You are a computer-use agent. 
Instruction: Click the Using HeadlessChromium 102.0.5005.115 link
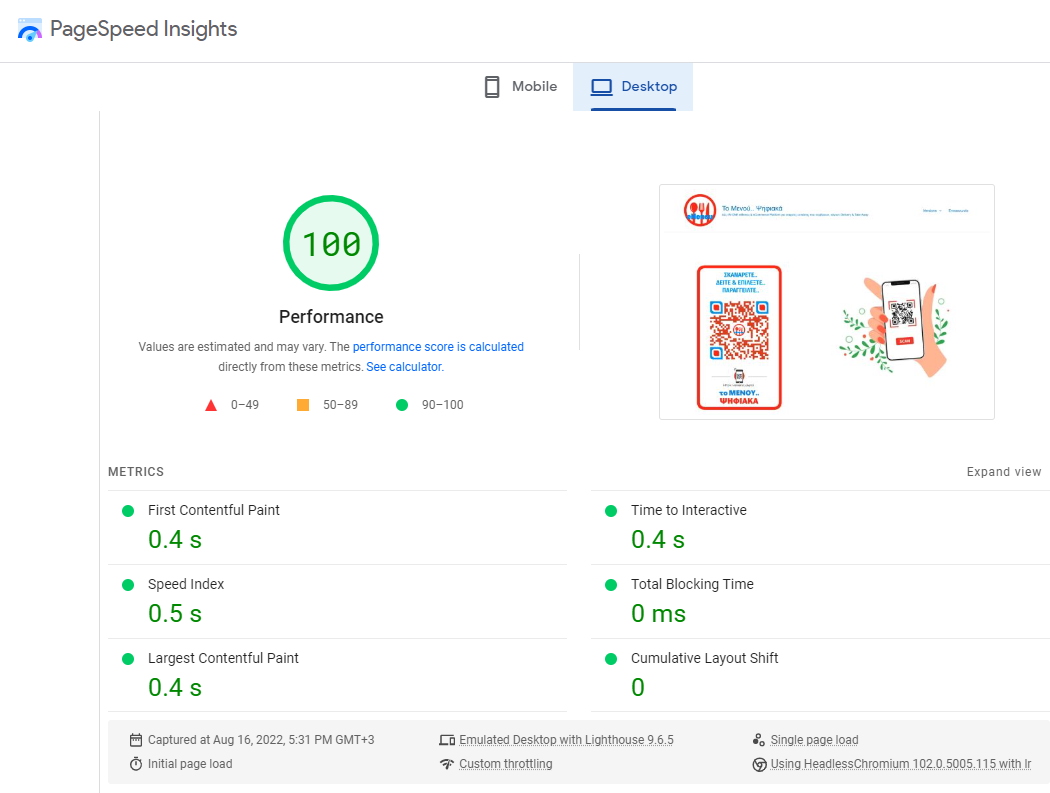(x=901, y=764)
